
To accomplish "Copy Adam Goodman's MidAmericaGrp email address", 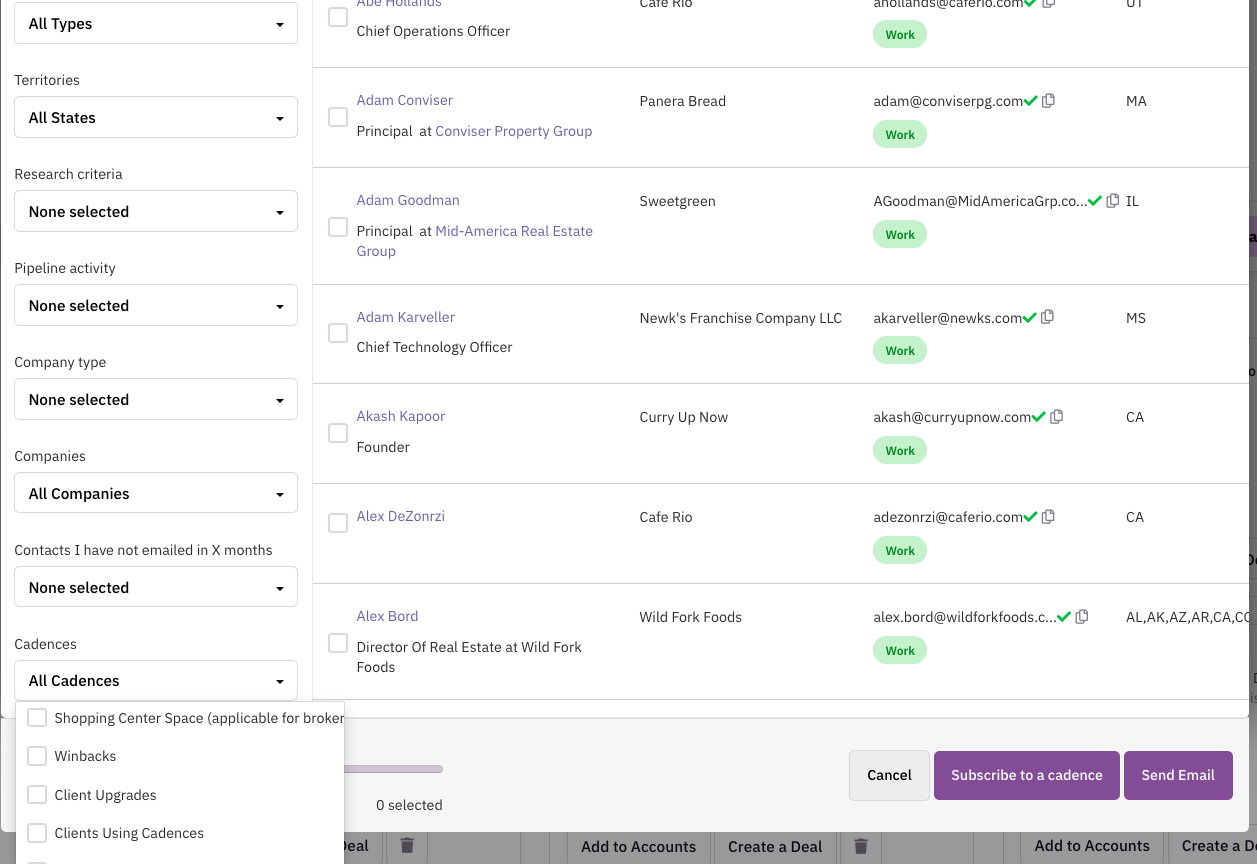I will 1113,201.
